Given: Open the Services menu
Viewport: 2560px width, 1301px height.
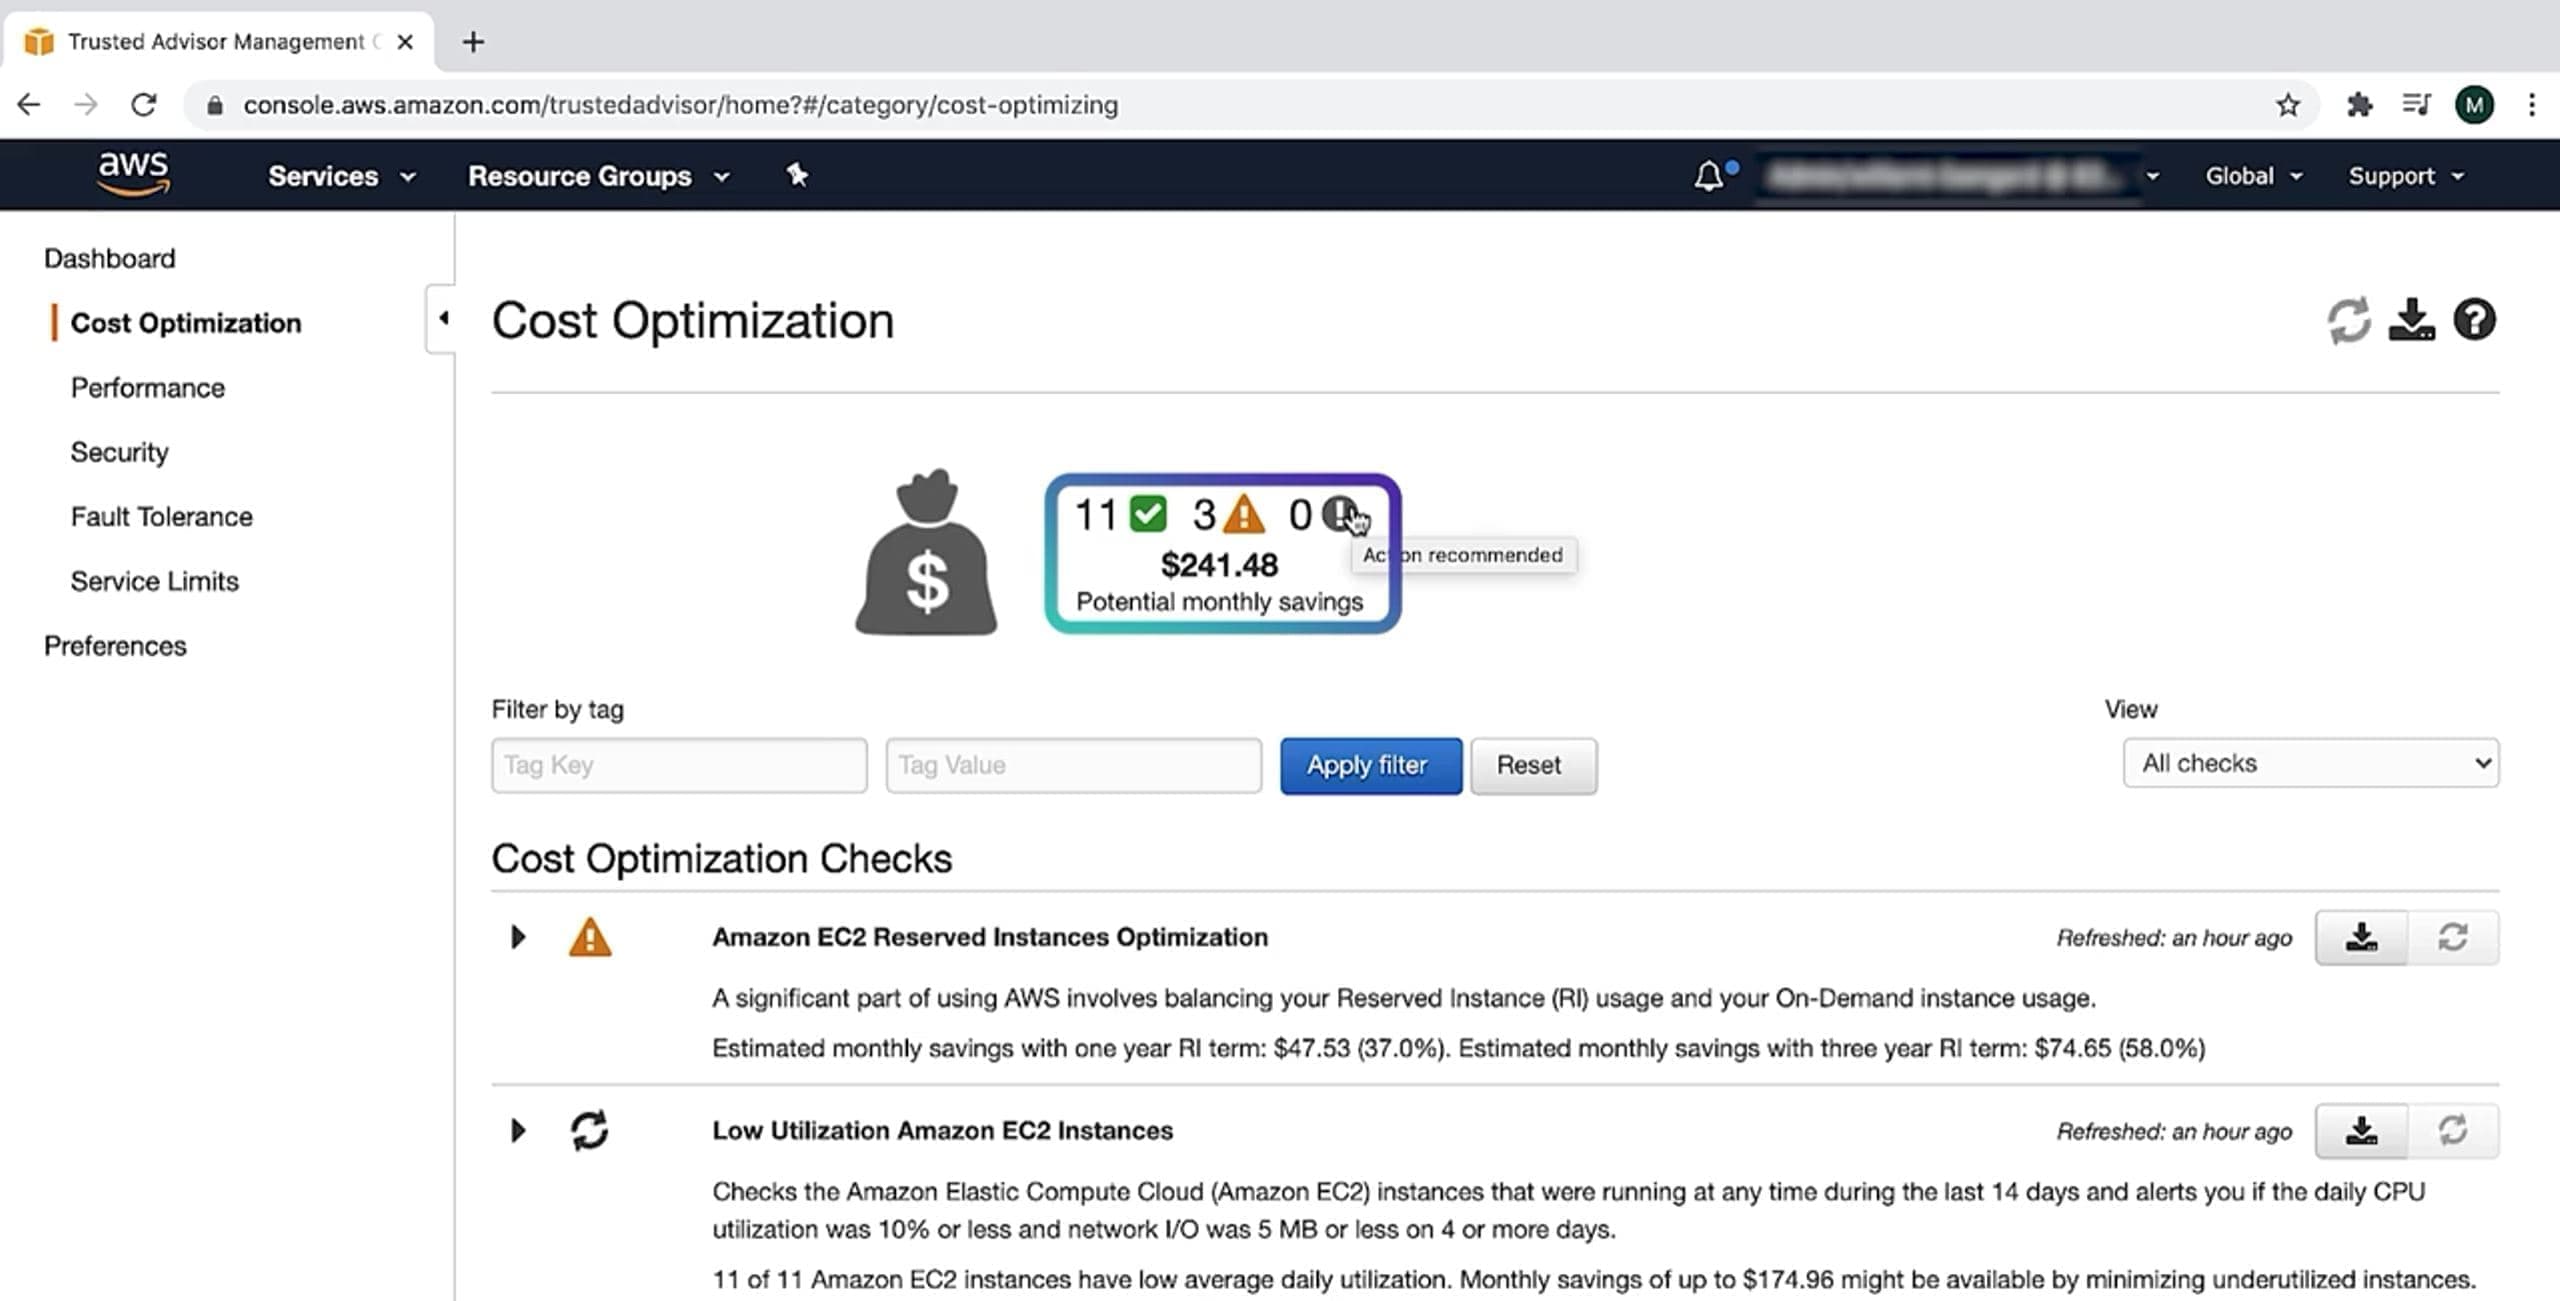Looking at the screenshot, I should tap(340, 176).
